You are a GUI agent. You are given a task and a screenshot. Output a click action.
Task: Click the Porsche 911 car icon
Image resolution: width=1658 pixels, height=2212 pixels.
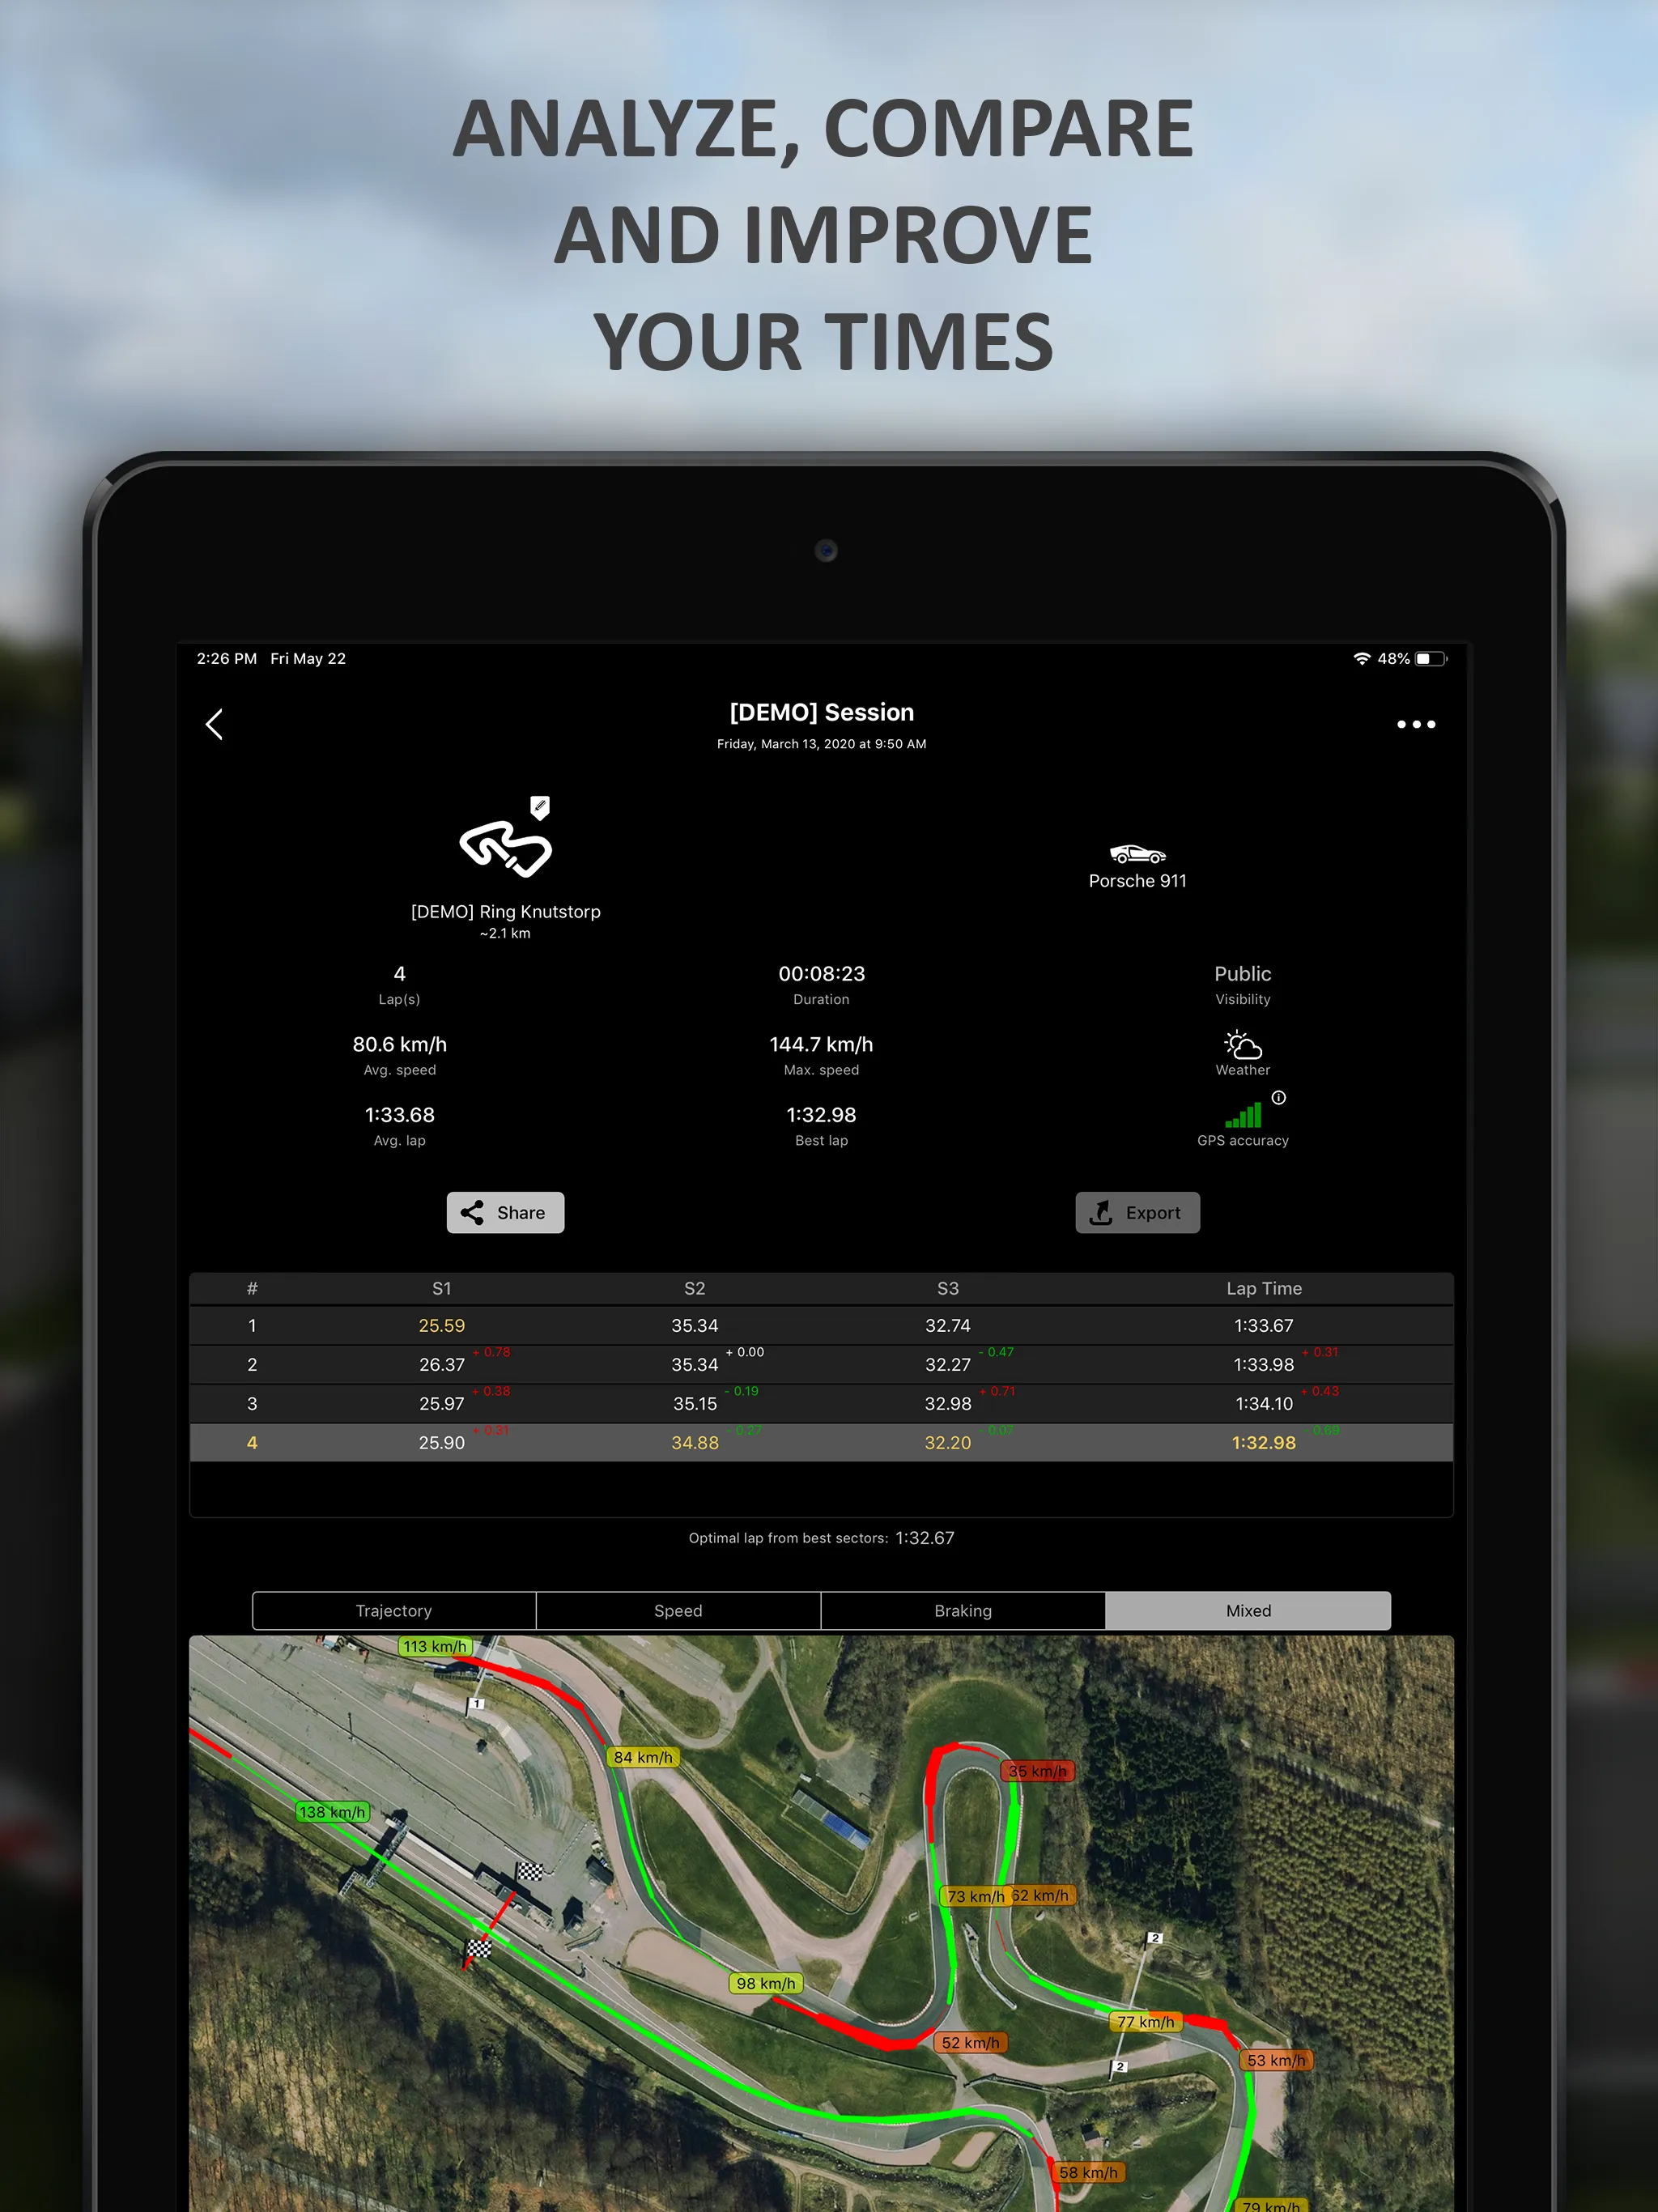point(1139,850)
